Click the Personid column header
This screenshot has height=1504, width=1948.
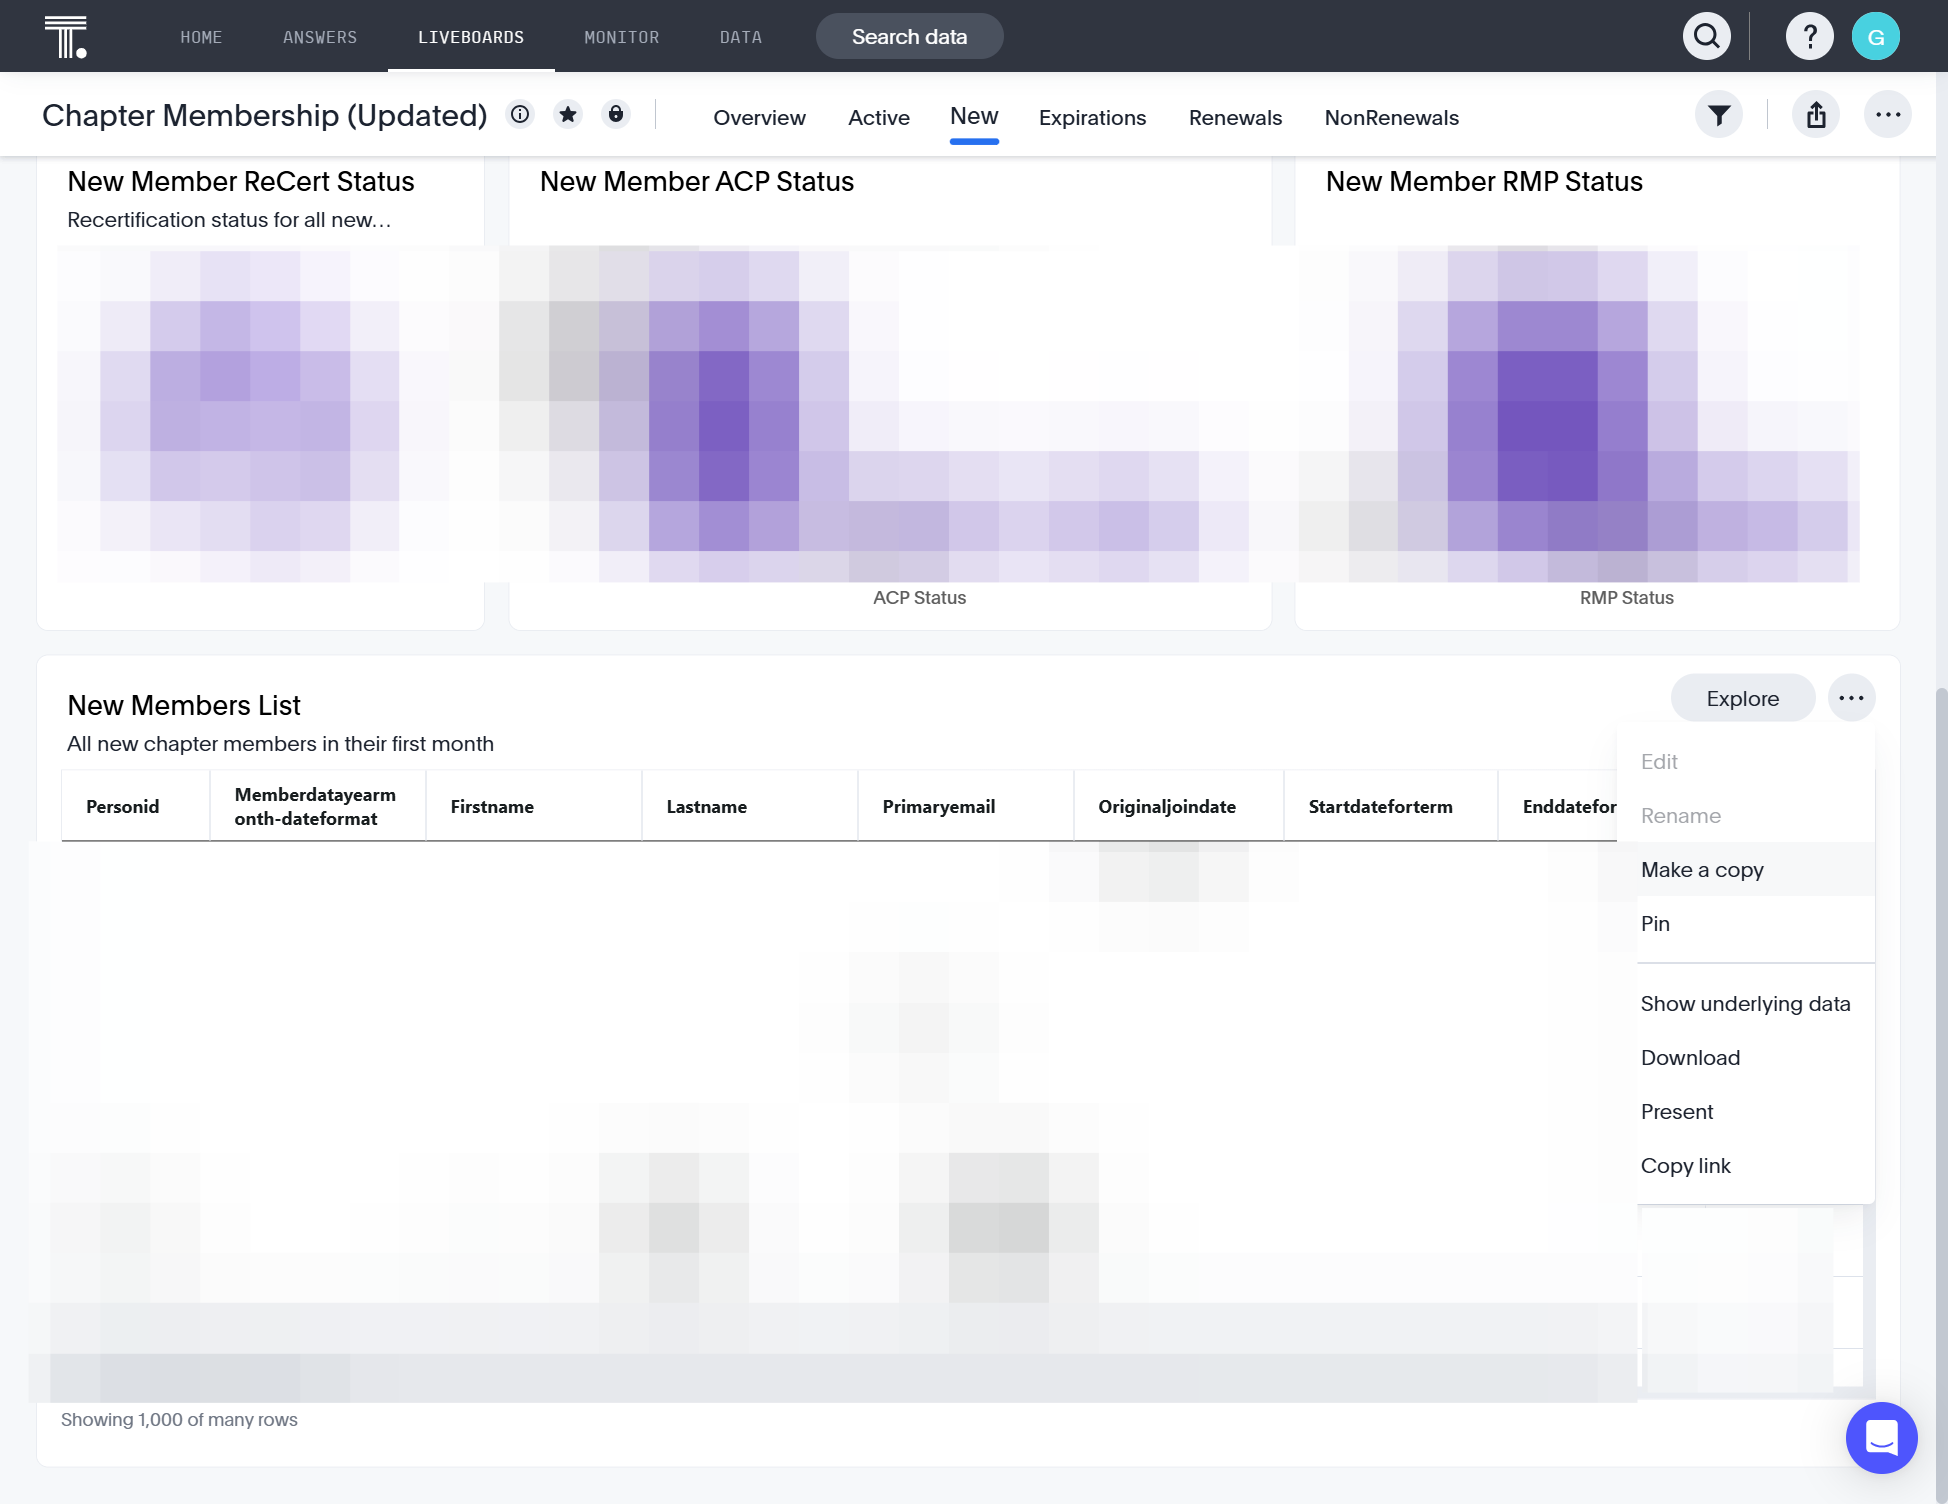coord(136,807)
